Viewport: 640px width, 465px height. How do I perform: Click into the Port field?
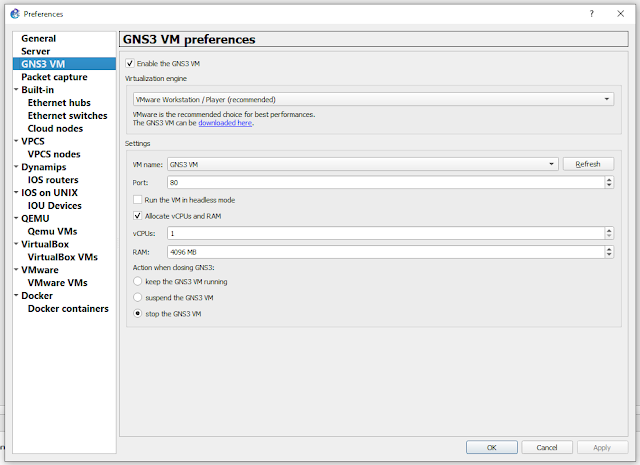pos(386,182)
